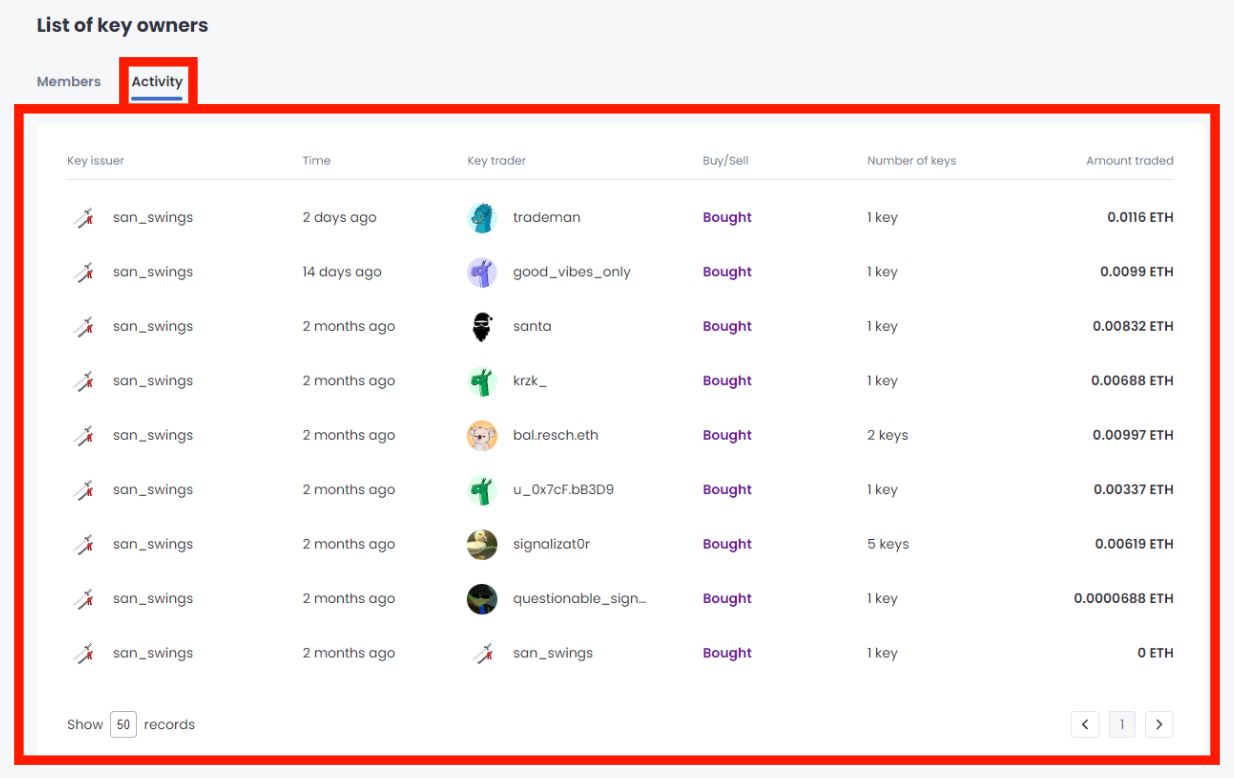1234x778 pixels.
Task: Click the 0.0000688 ETH amount
Action: (1124, 599)
